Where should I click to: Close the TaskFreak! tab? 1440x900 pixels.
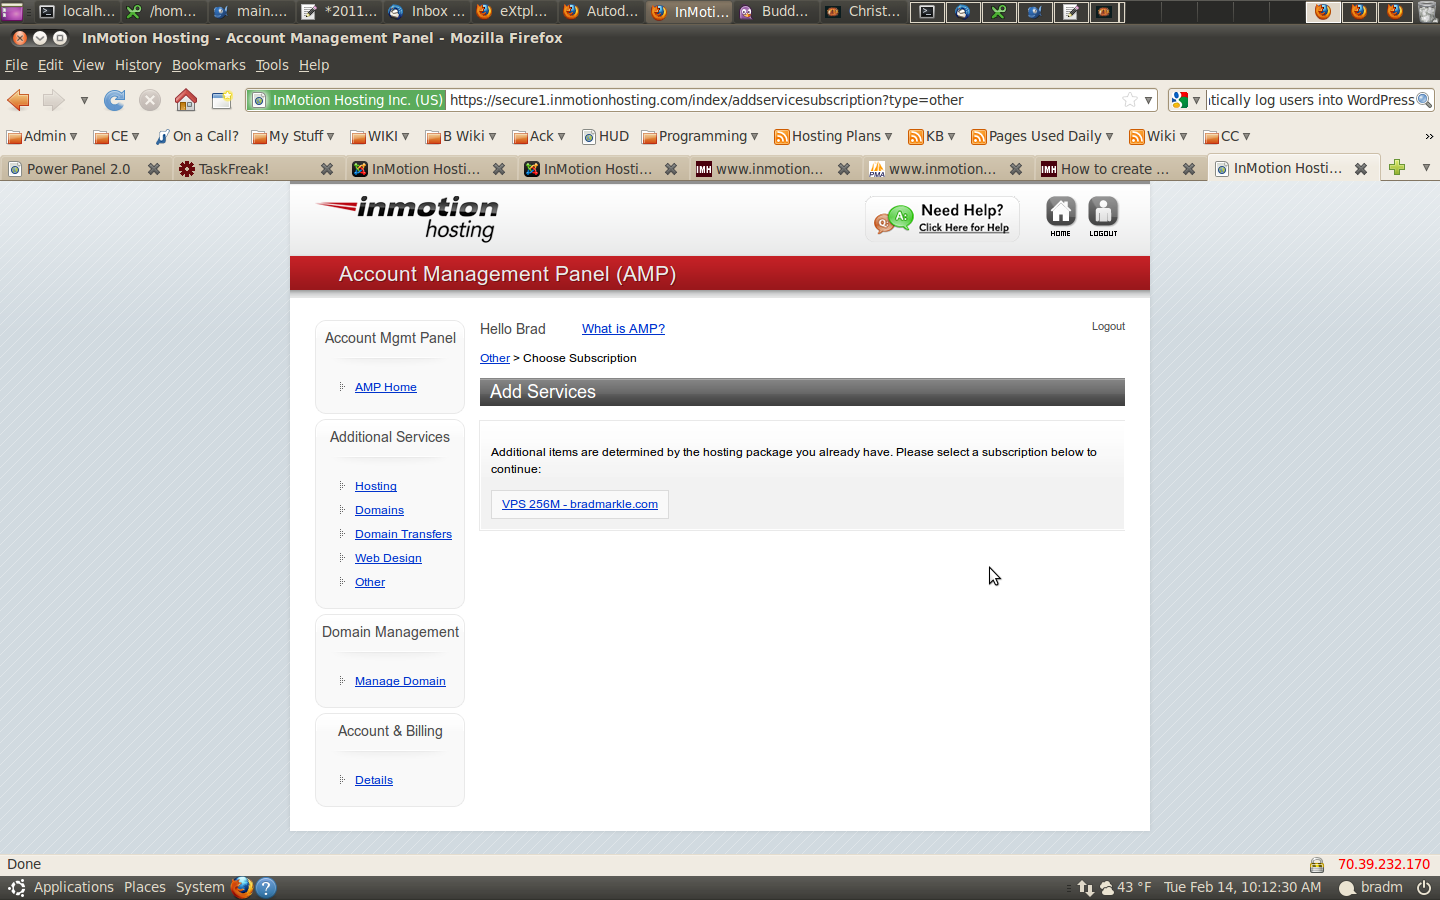tap(327, 169)
